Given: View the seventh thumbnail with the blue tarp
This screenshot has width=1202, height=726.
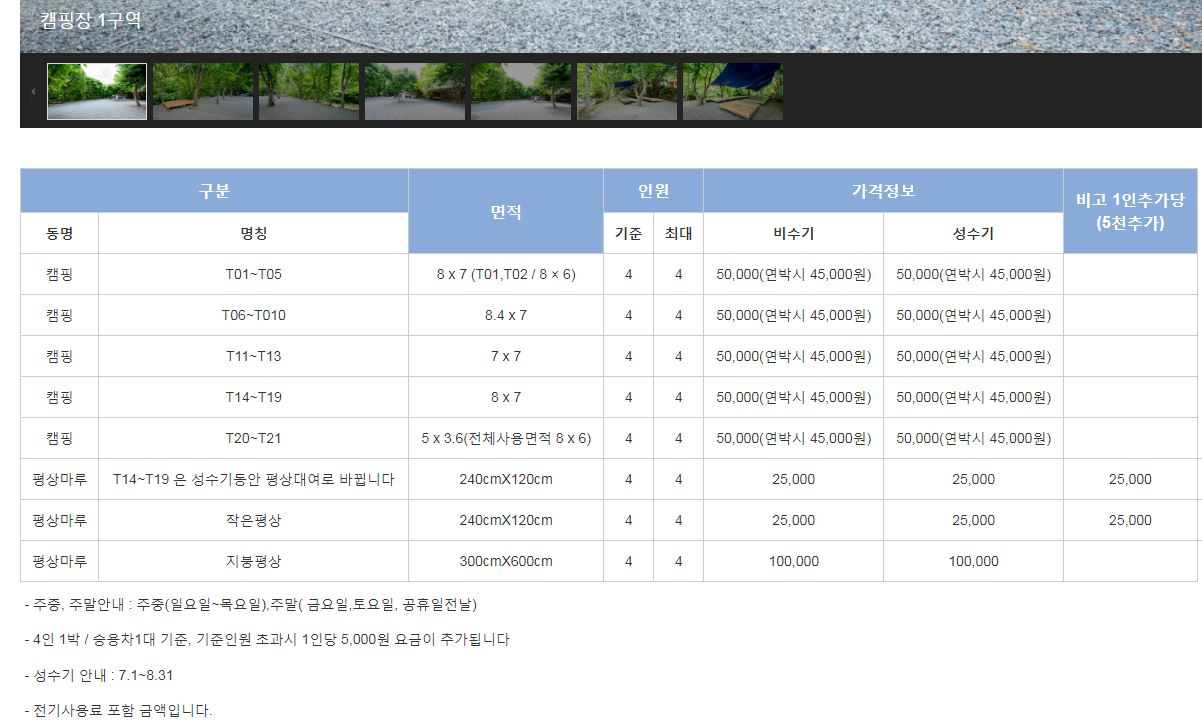Looking at the screenshot, I should coord(733,92).
